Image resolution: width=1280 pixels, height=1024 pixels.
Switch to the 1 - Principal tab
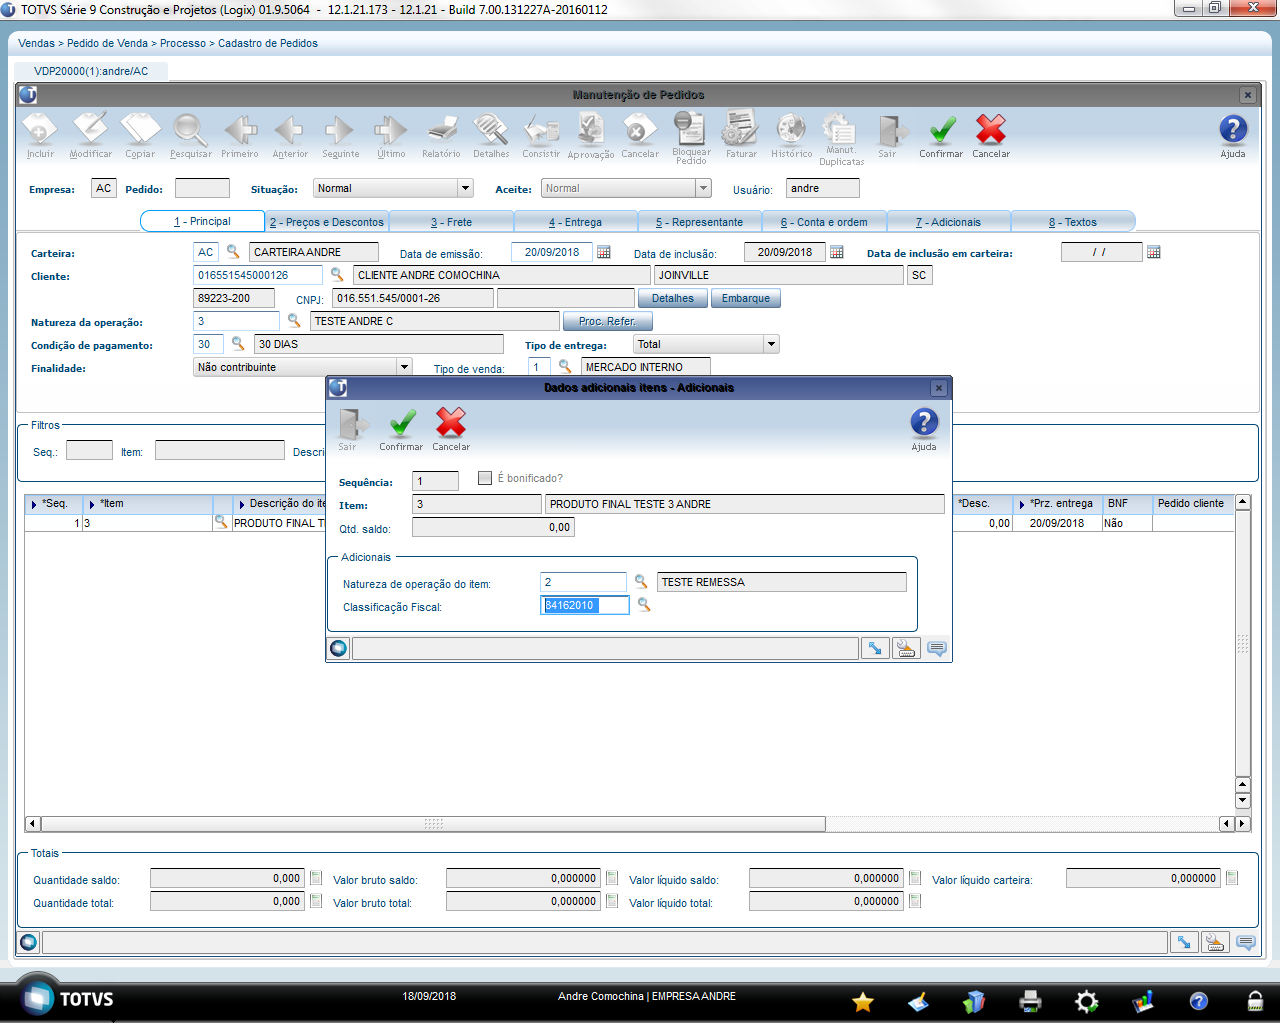click(202, 221)
